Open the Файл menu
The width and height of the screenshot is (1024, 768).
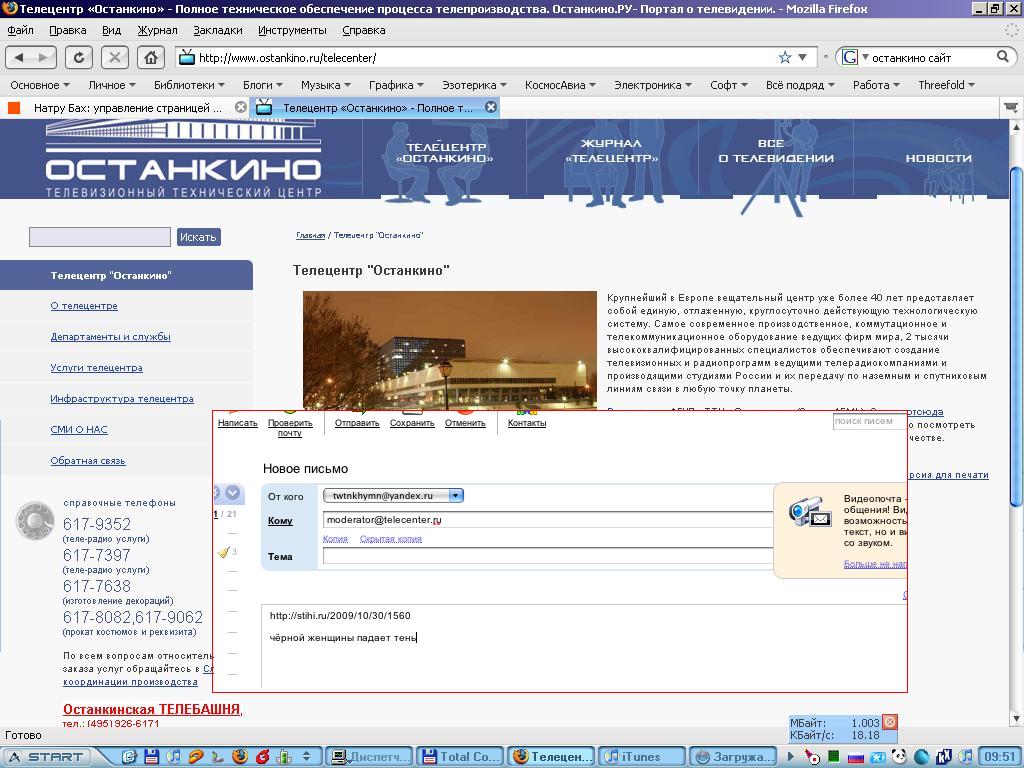coord(20,30)
